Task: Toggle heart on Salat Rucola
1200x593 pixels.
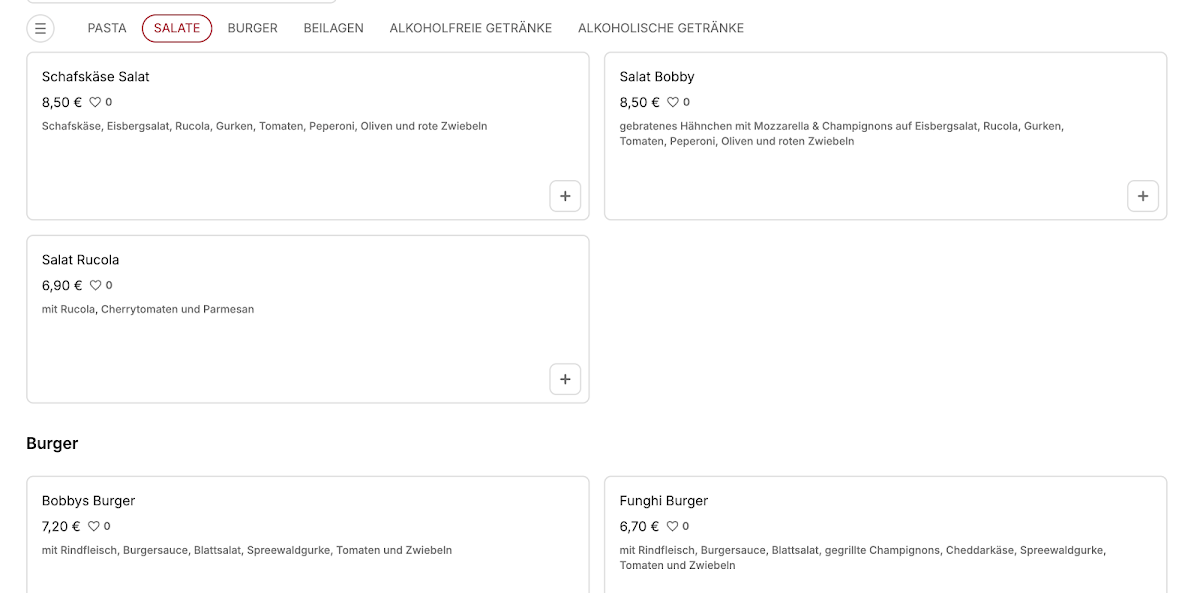Action: pyautogui.click(x=96, y=285)
